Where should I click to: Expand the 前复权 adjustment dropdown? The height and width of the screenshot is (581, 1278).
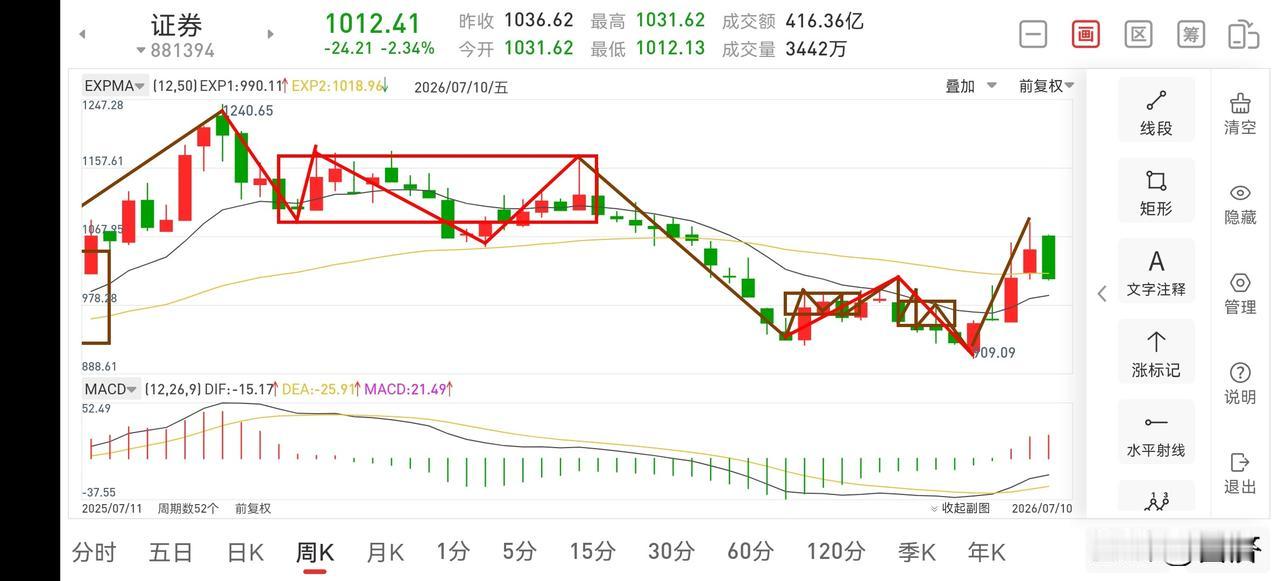point(1046,86)
